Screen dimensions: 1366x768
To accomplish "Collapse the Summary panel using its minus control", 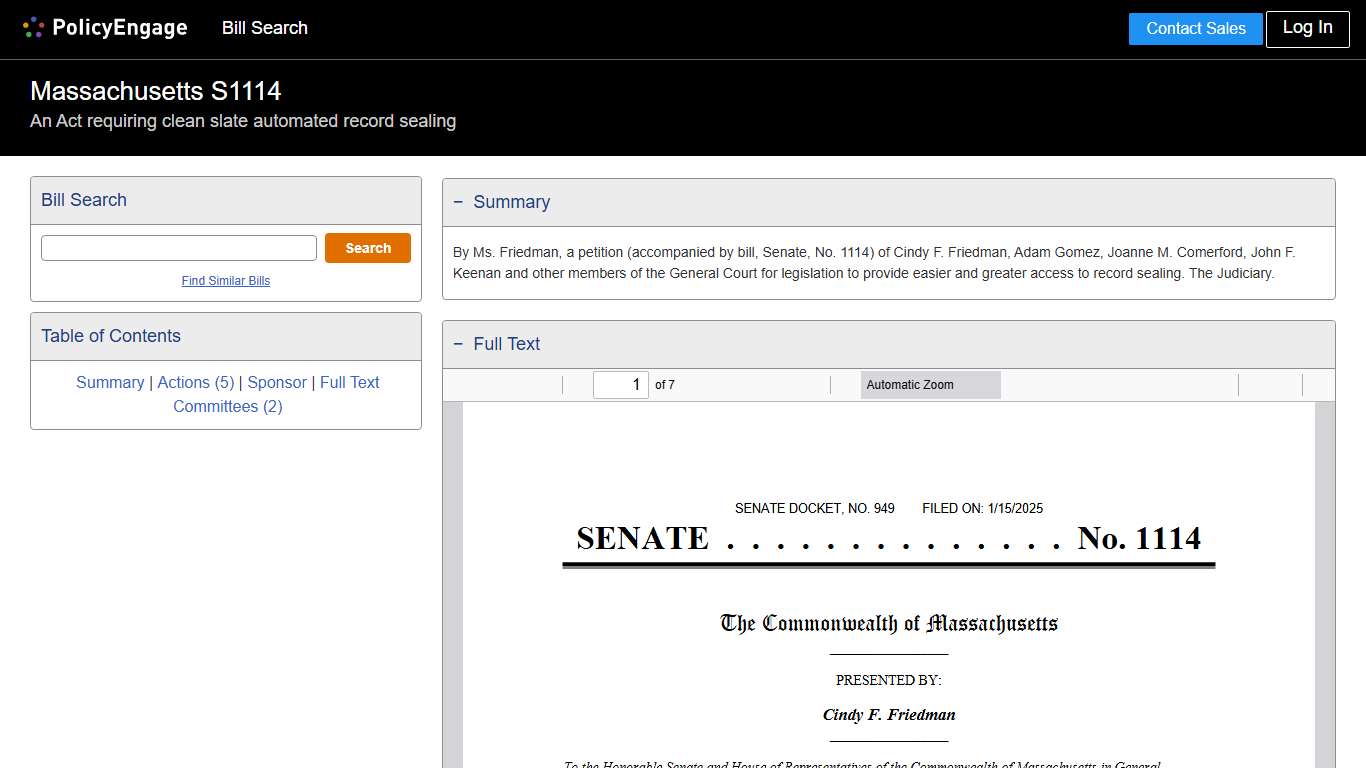I will tap(459, 202).
